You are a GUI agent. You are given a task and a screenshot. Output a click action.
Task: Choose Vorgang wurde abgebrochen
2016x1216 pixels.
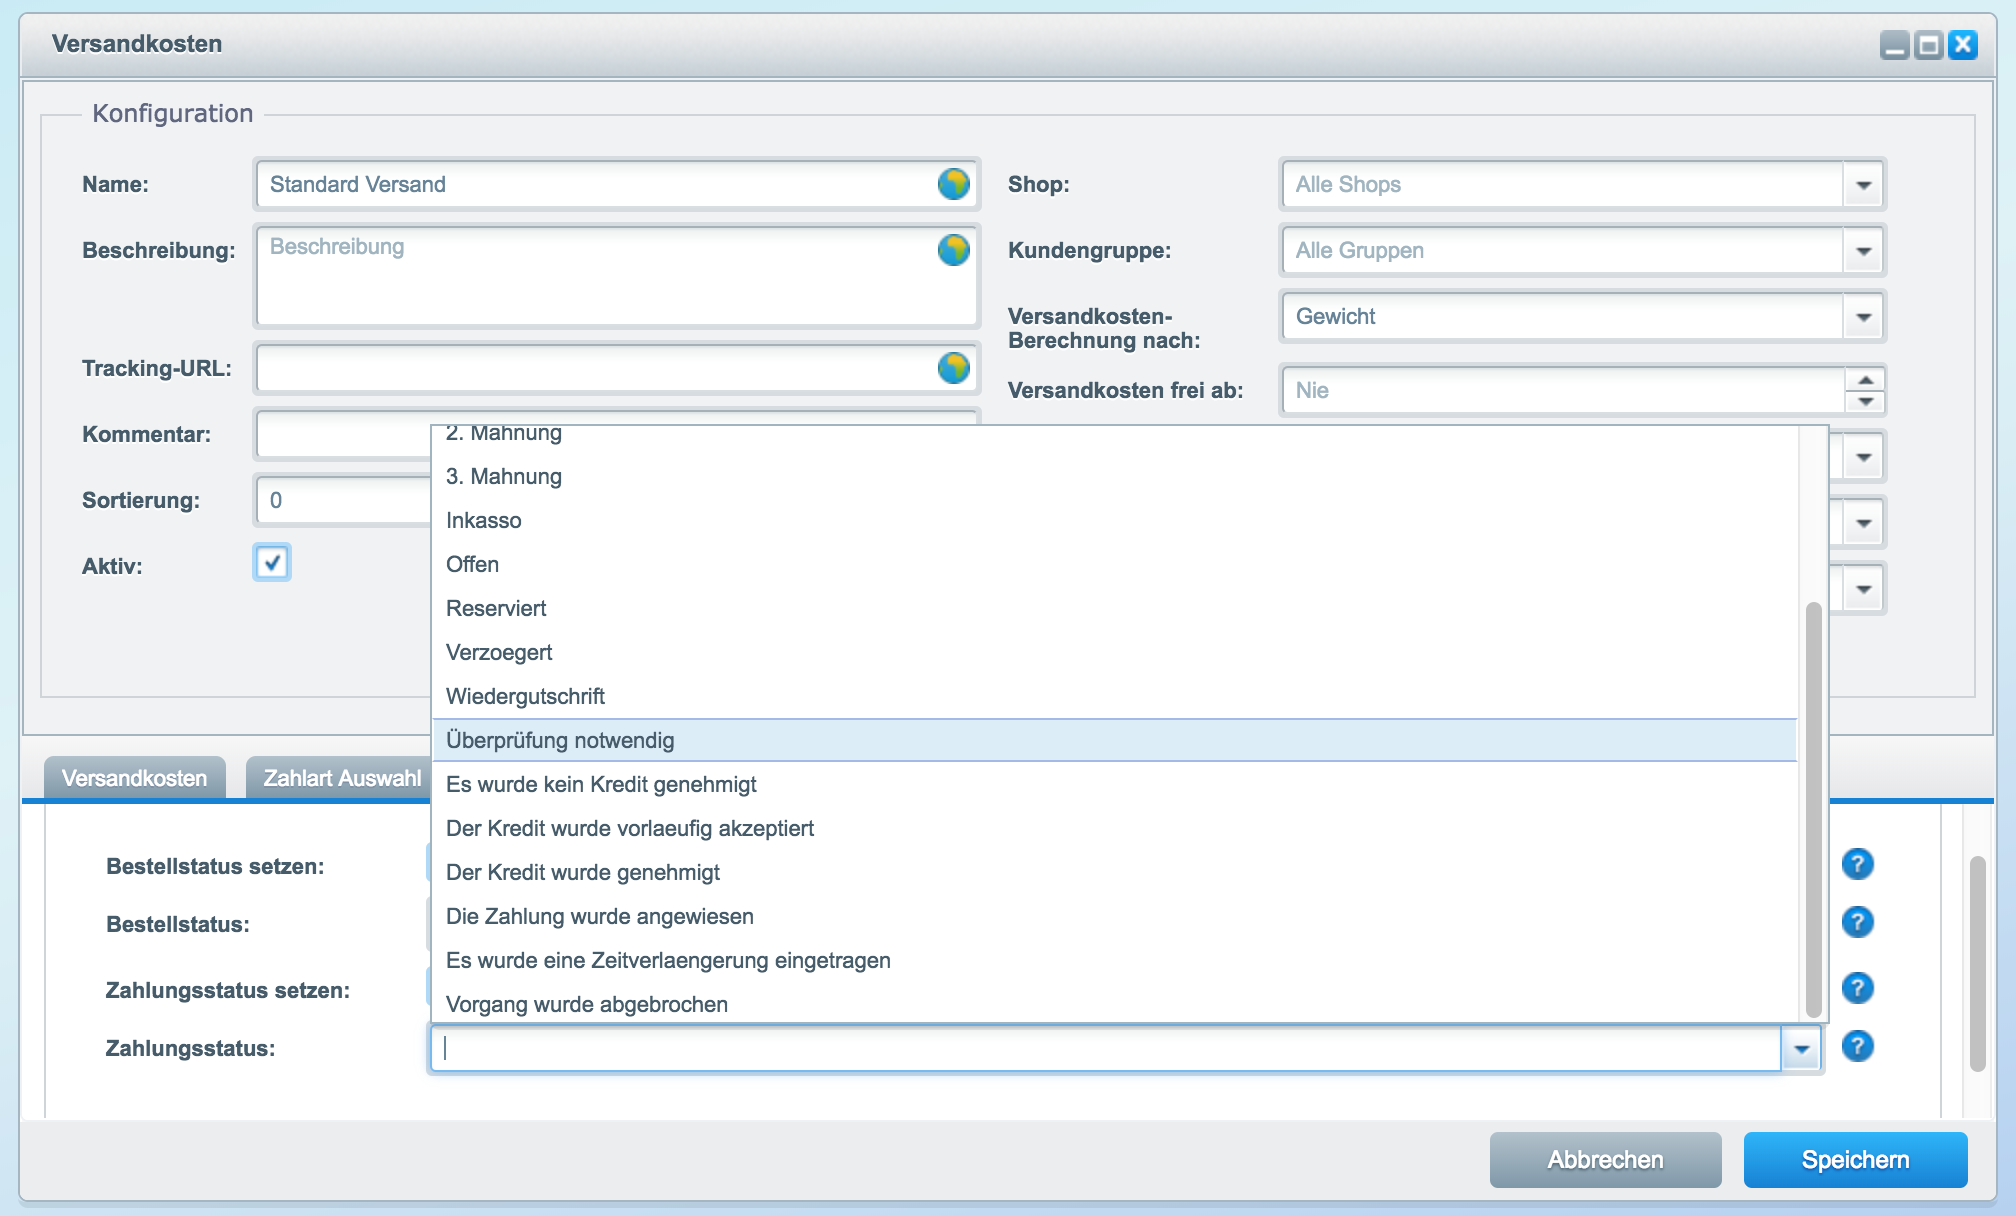coord(1114,1003)
